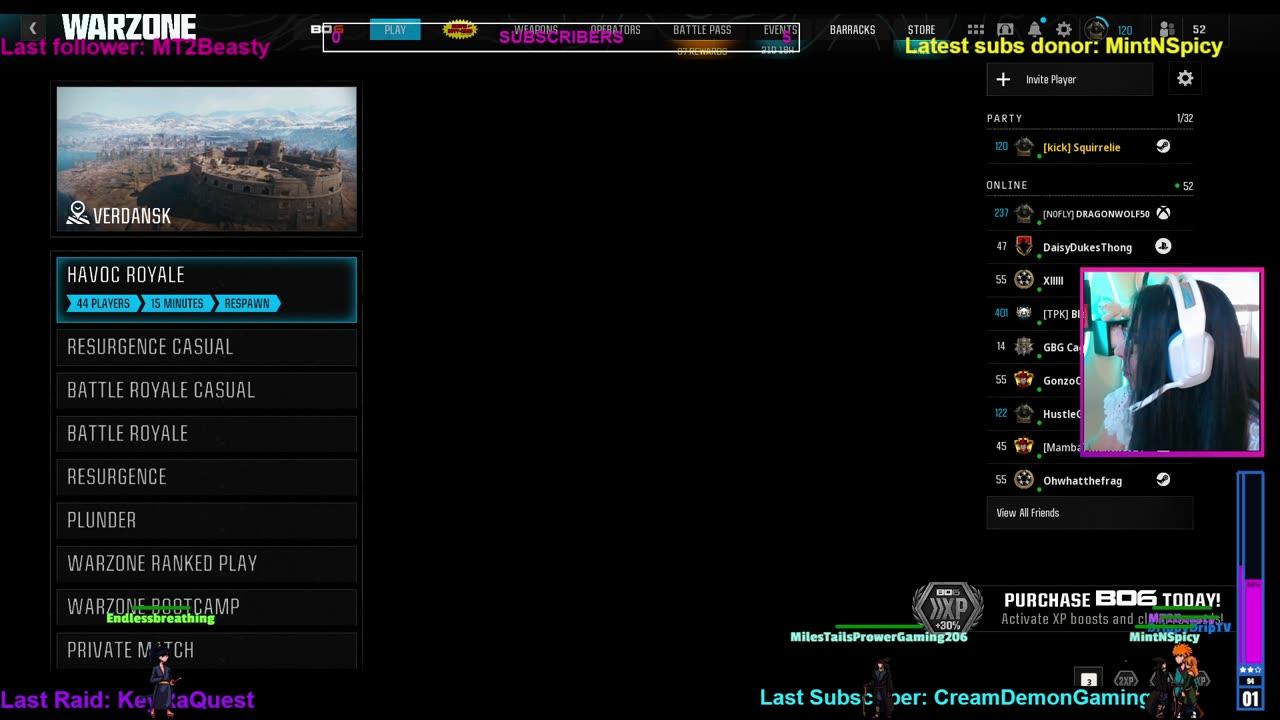
Task: Click the streamer webcam overlay
Action: pyautogui.click(x=1172, y=362)
